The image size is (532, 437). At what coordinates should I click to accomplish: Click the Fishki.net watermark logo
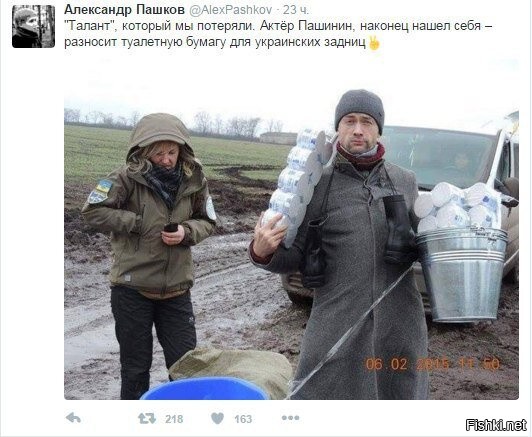point(496,425)
